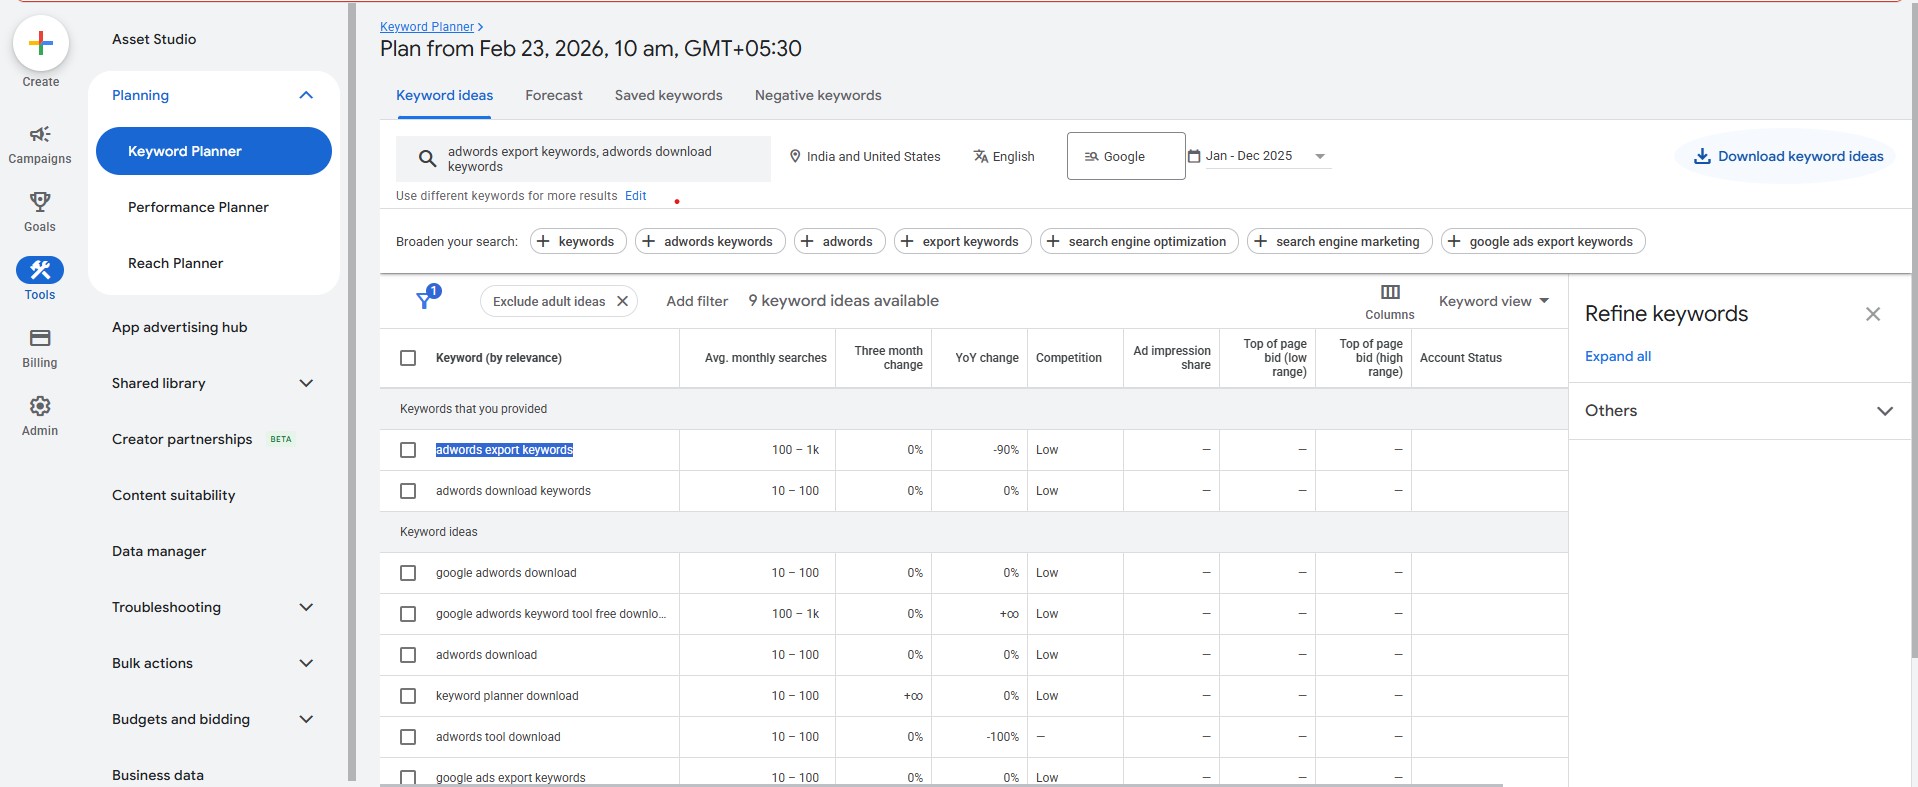Check the 'adwords download keywords' row
1918x787 pixels.
tap(408, 491)
